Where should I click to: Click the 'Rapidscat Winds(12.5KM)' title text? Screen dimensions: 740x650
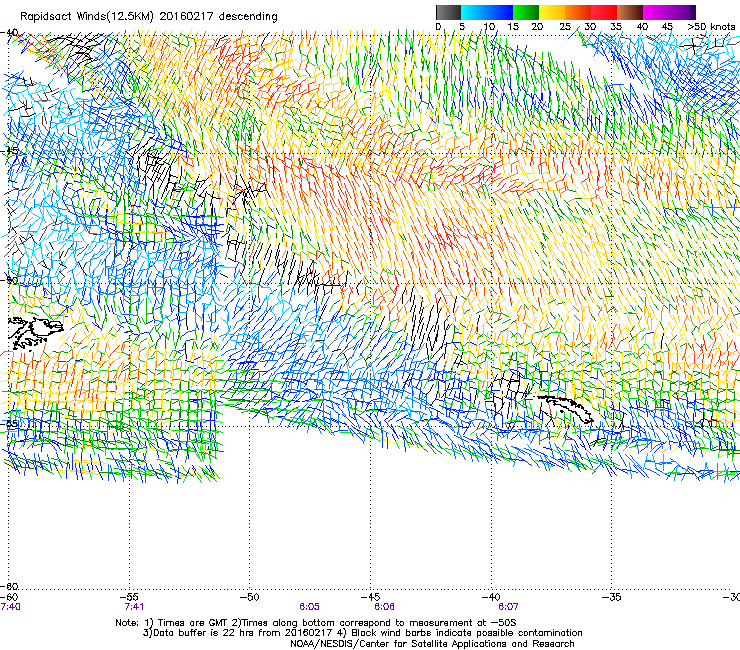[87, 16]
